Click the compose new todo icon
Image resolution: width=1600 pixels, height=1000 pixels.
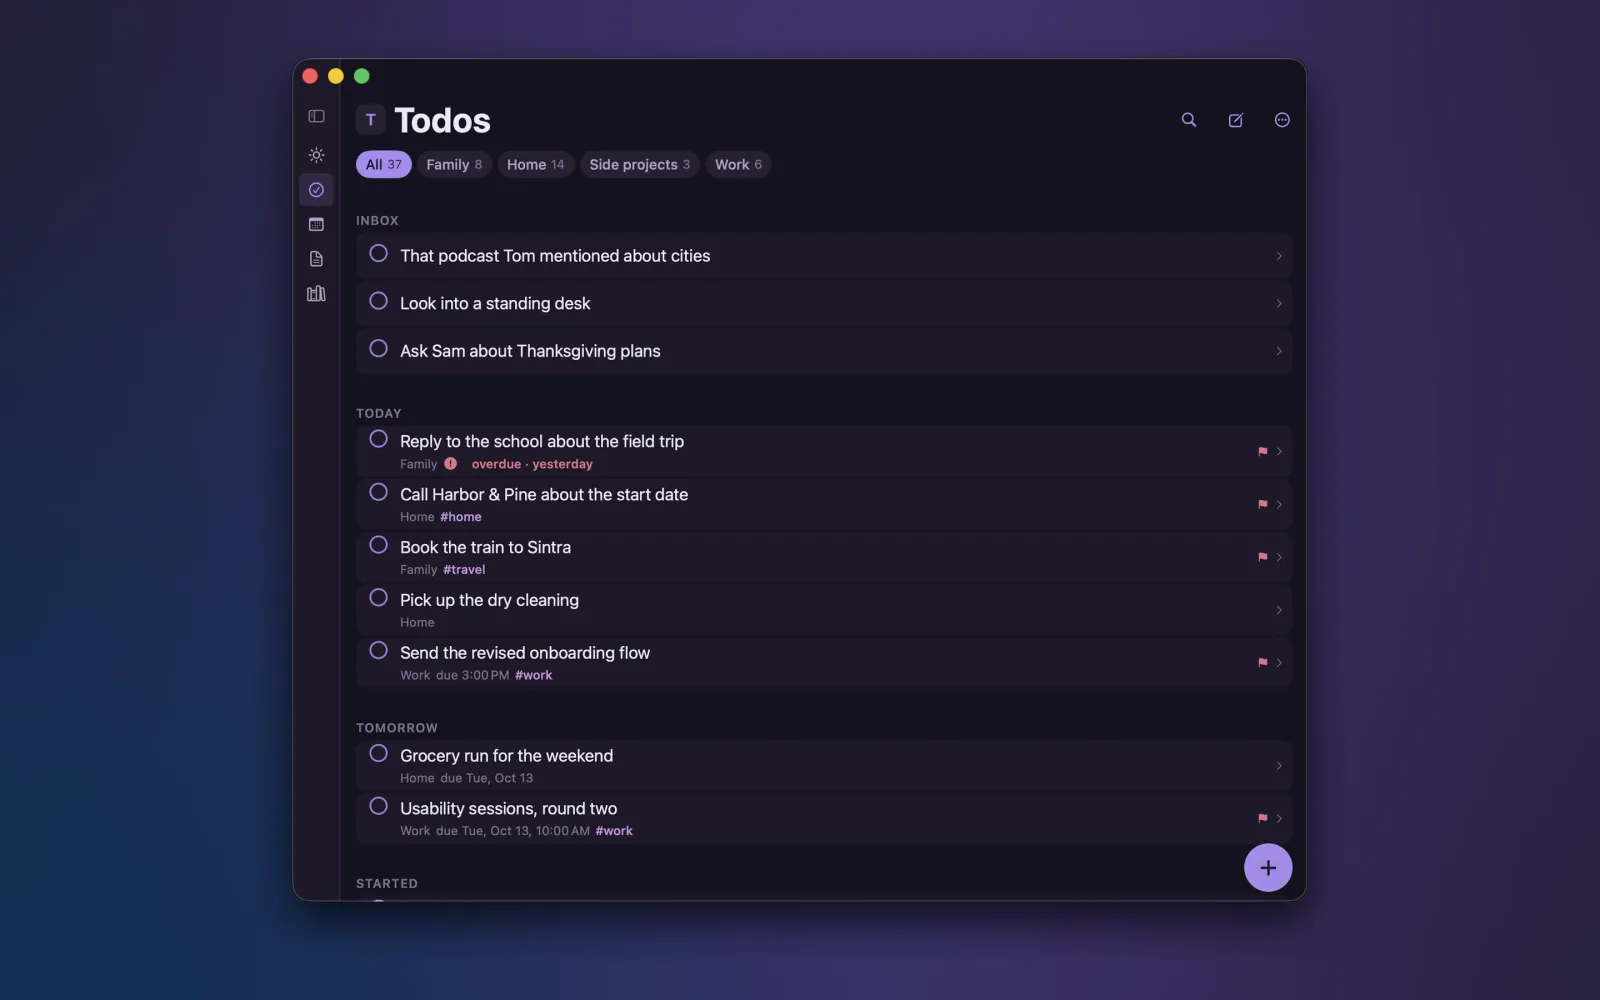click(x=1236, y=120)
